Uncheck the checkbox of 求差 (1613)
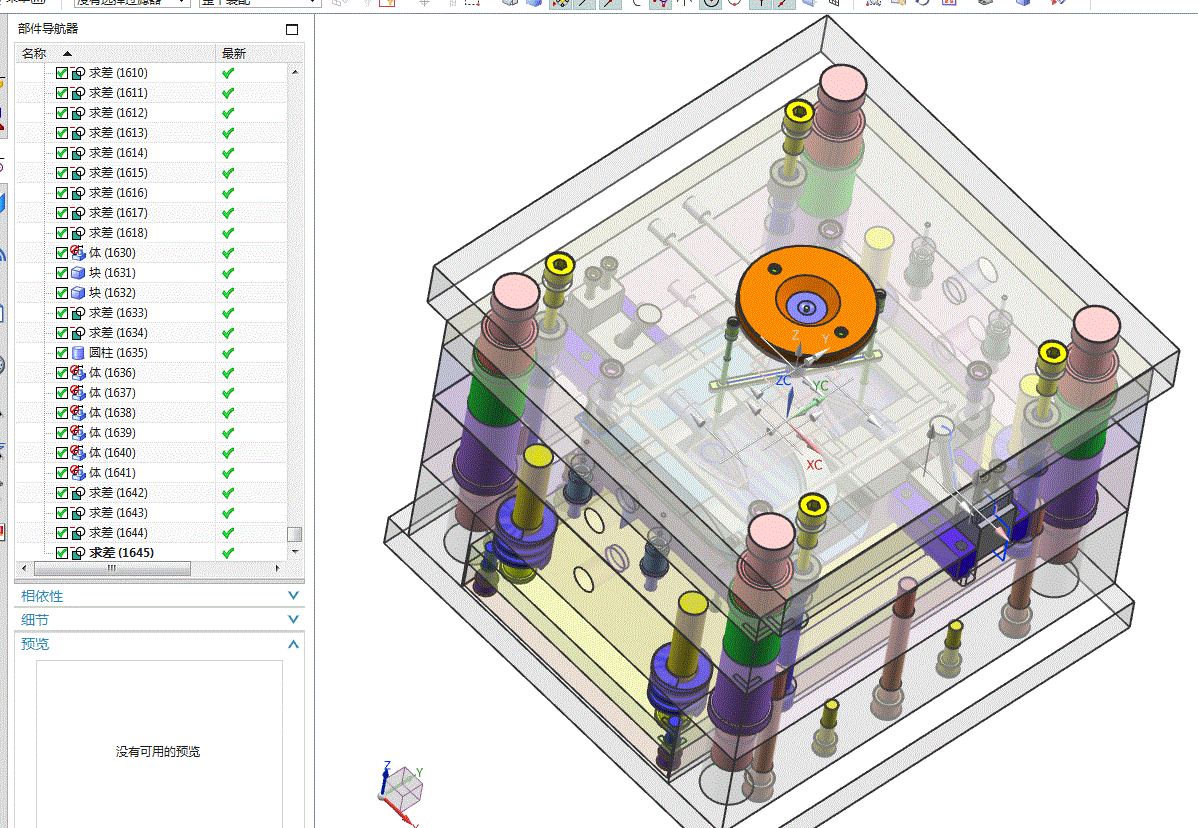1198x828 pixels. (x=62, y=133)
